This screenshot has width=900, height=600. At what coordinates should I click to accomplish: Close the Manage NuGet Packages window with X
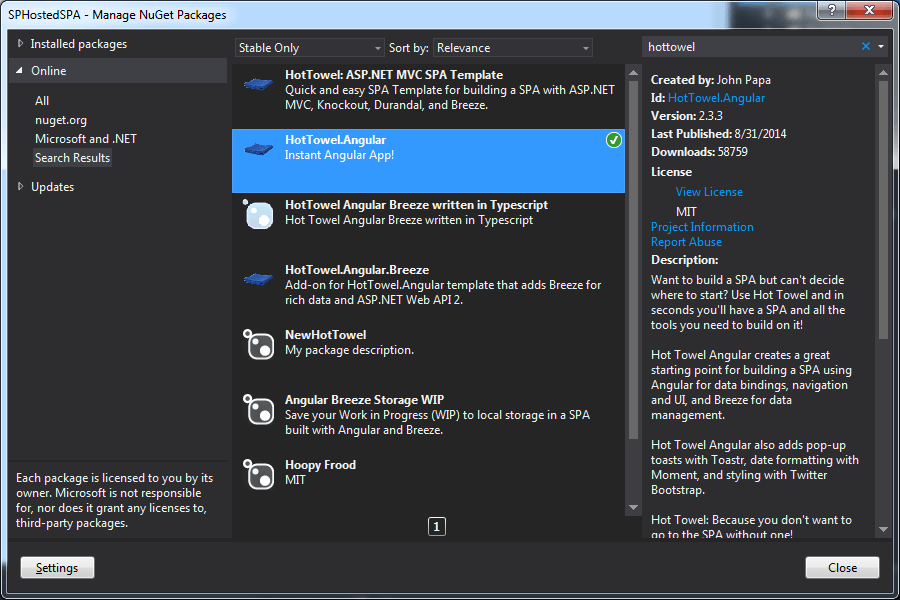869,10
